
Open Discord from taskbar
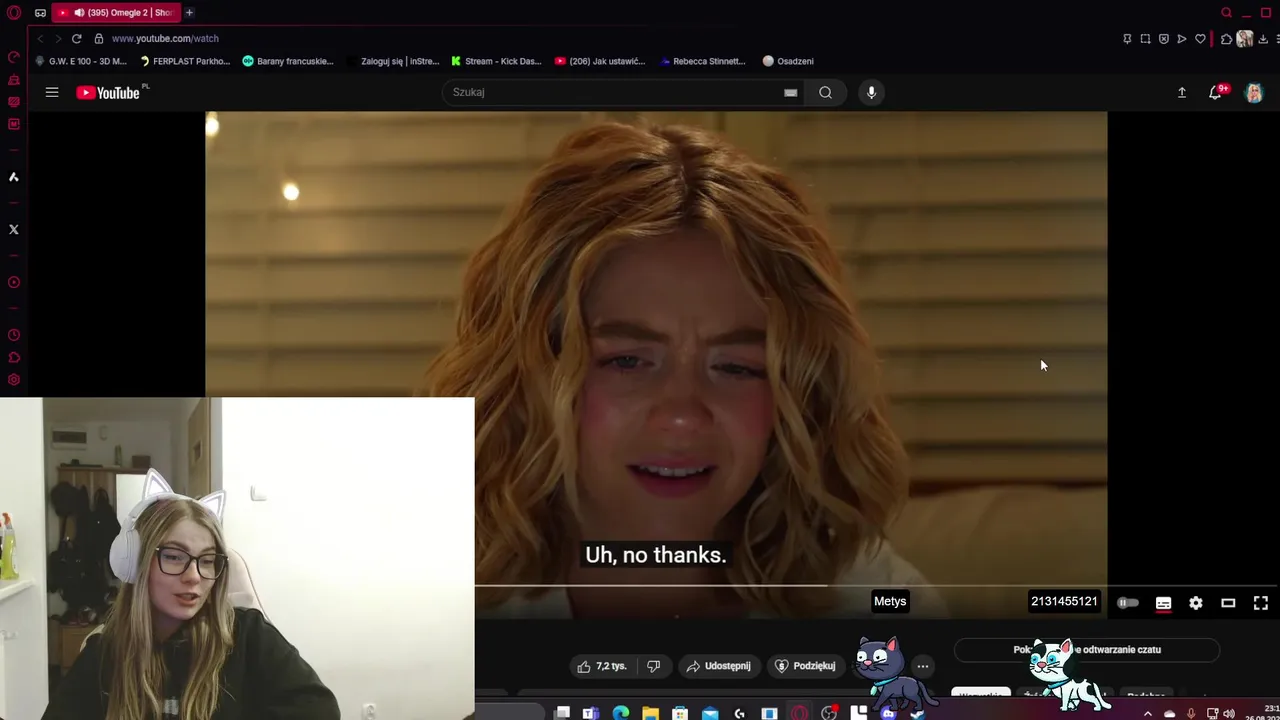point(888,713)
